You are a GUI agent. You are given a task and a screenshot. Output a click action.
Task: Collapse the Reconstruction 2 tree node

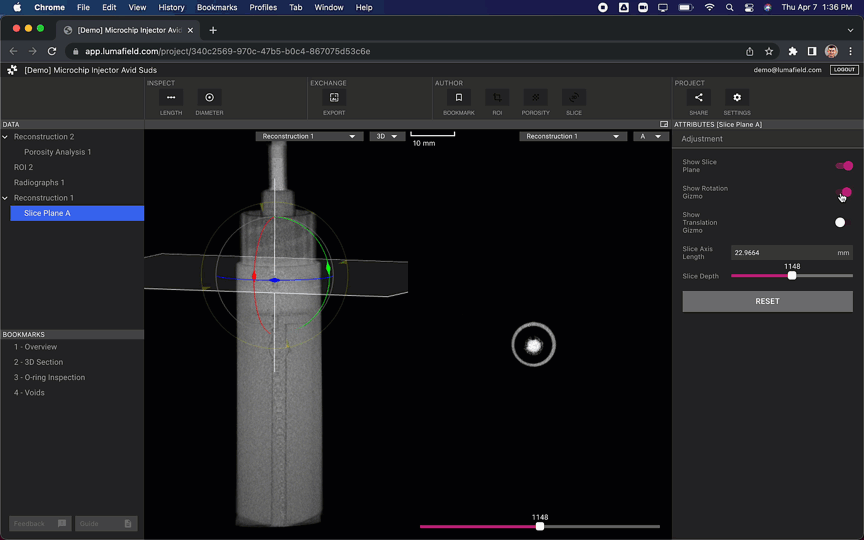(x=5, y=137)
